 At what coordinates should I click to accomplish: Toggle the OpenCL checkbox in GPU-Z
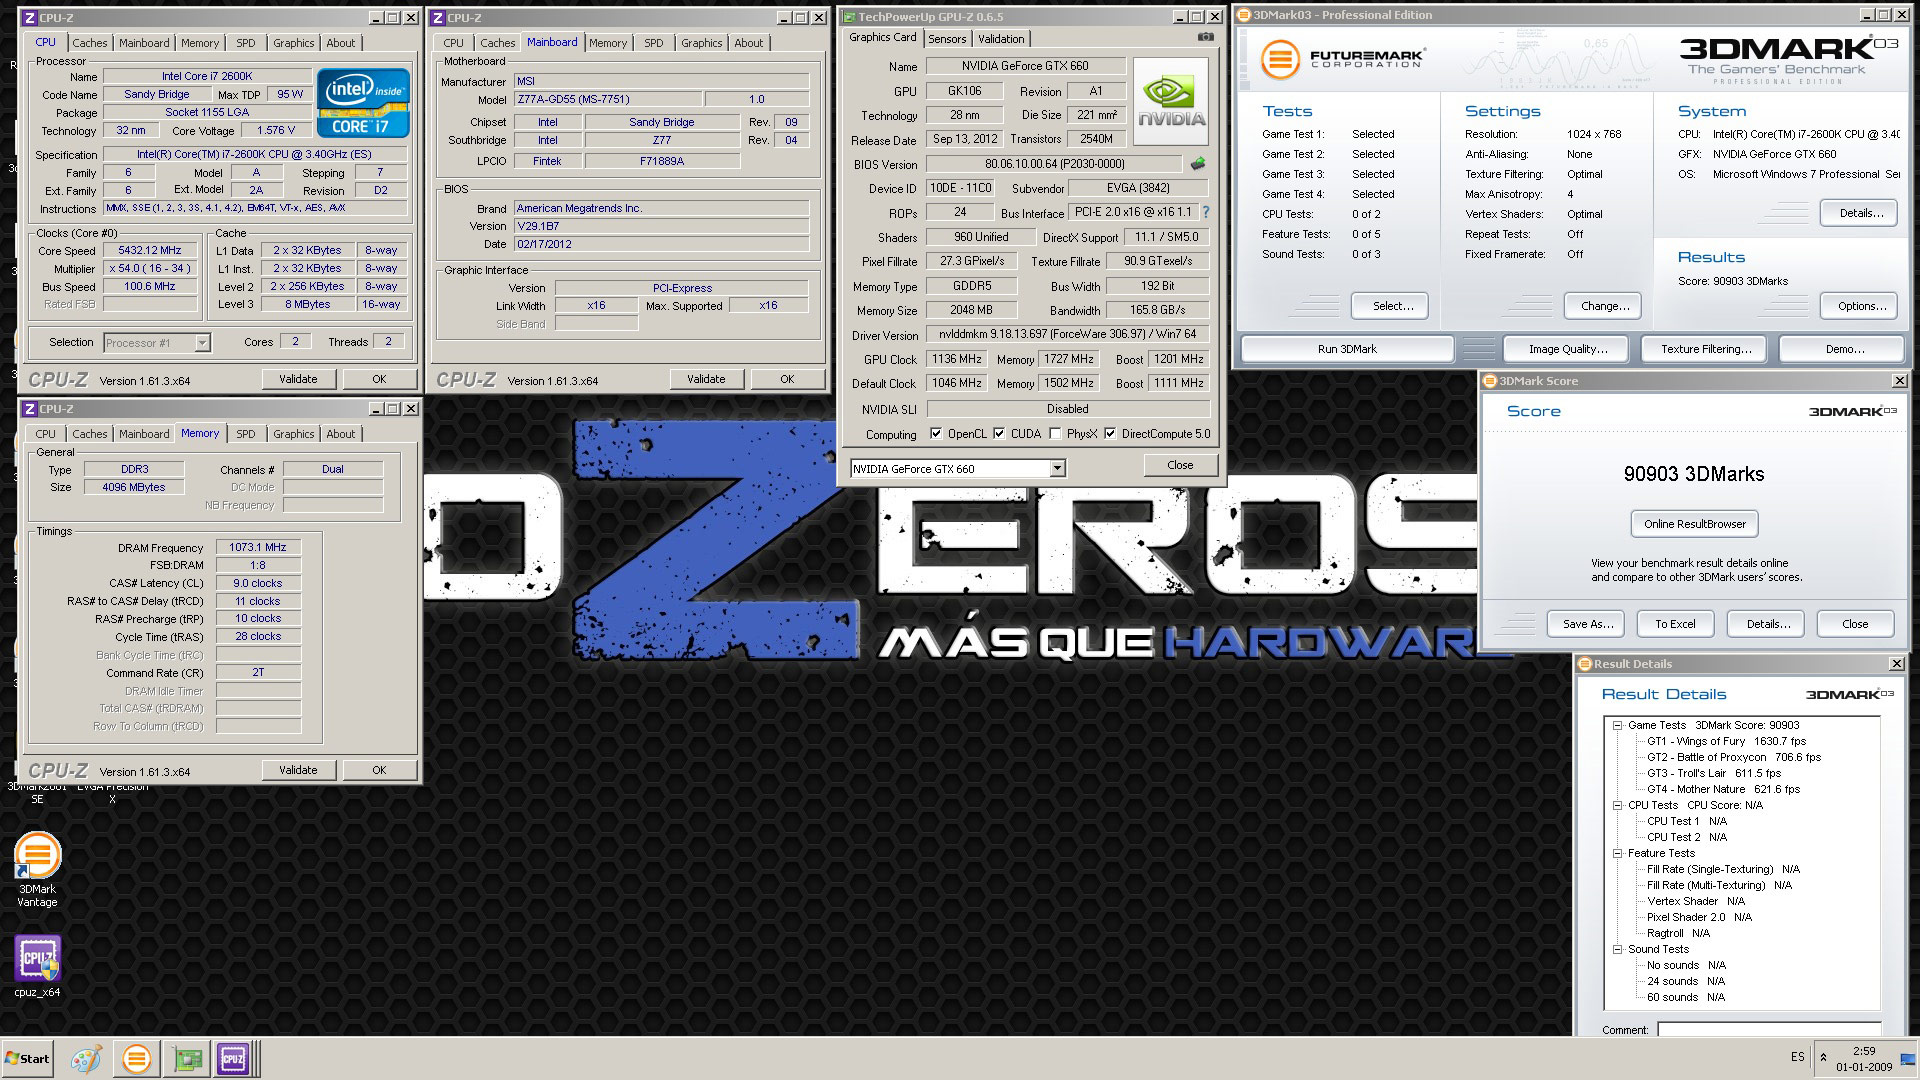936,434
